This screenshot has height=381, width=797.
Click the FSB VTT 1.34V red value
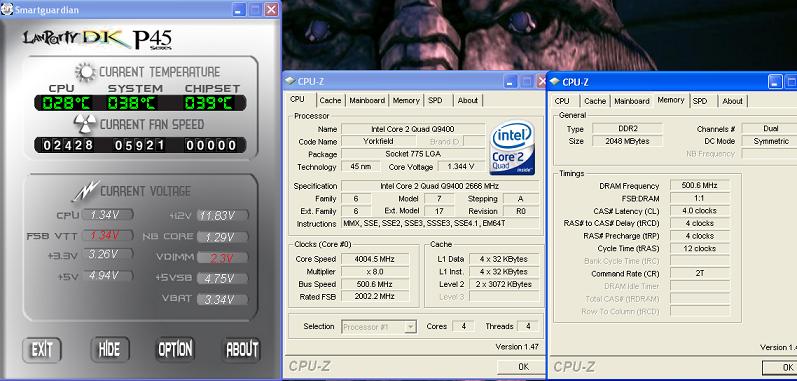point(108,235)
